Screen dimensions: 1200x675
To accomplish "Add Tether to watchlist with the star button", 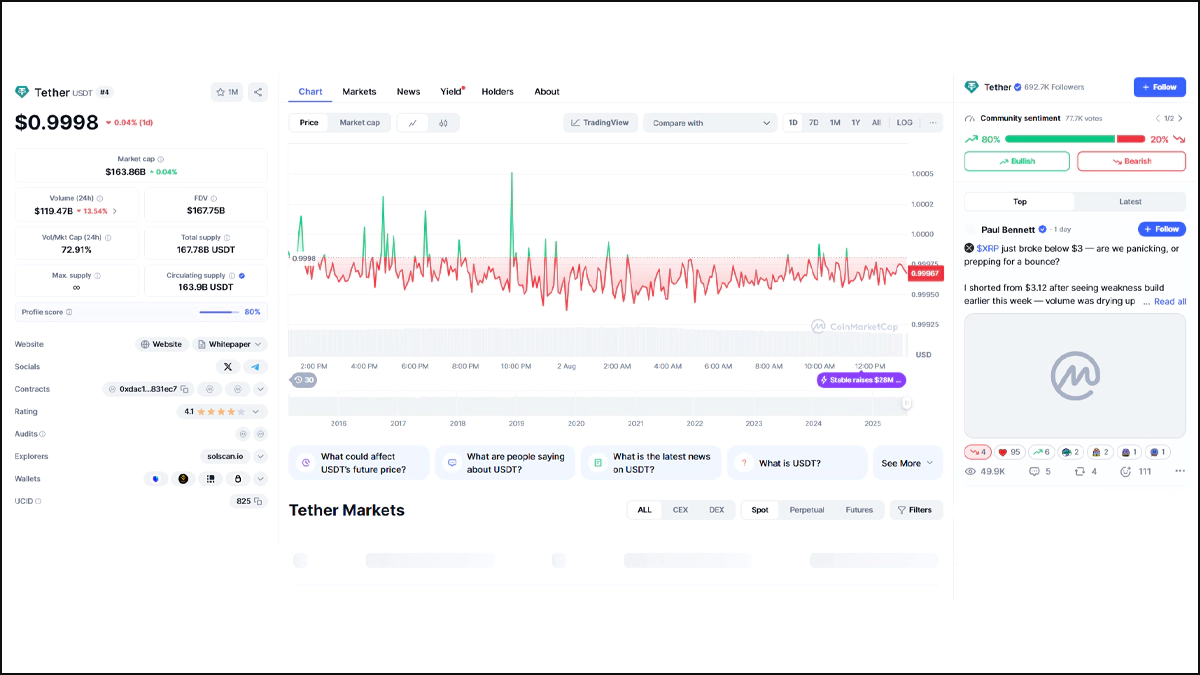I will (226, 92).
